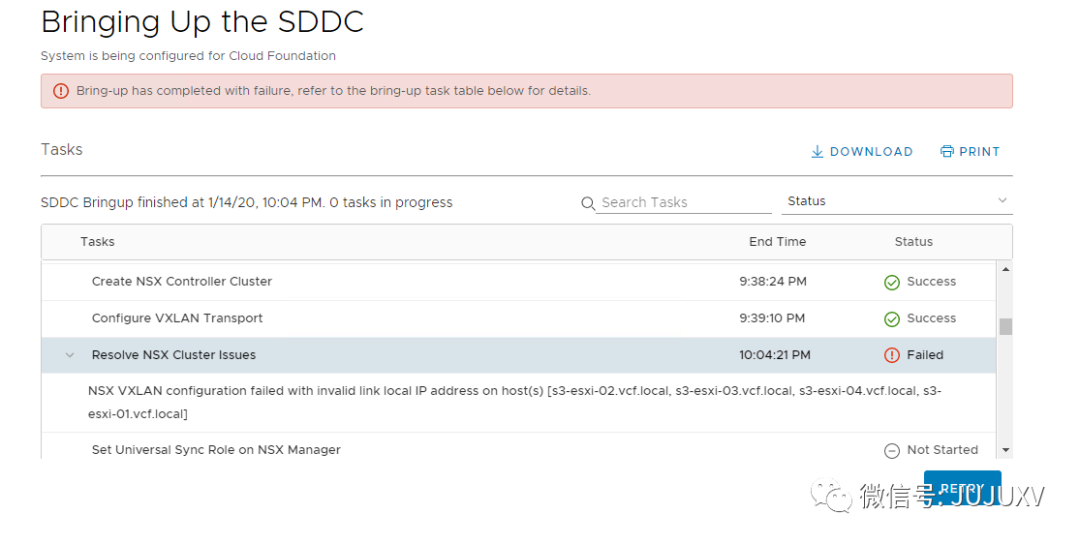Click the Status dropdown chevron arrow
This screenshot has height=544, width=1080.
pos(1002,201)
